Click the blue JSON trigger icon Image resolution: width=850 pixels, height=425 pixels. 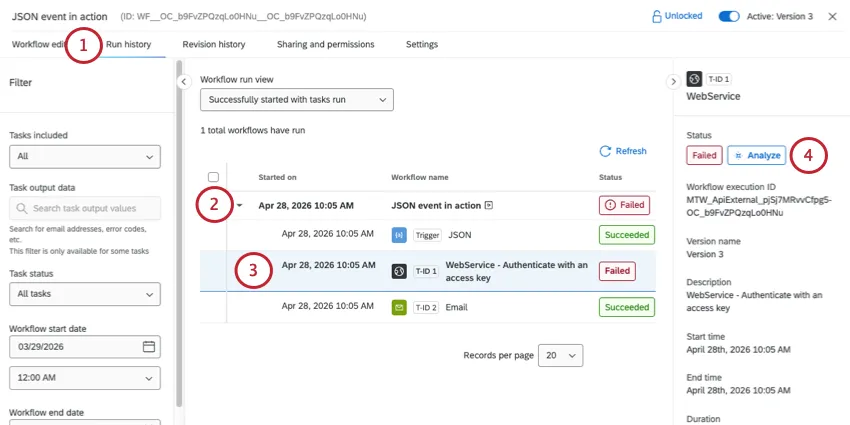point(399,235)
